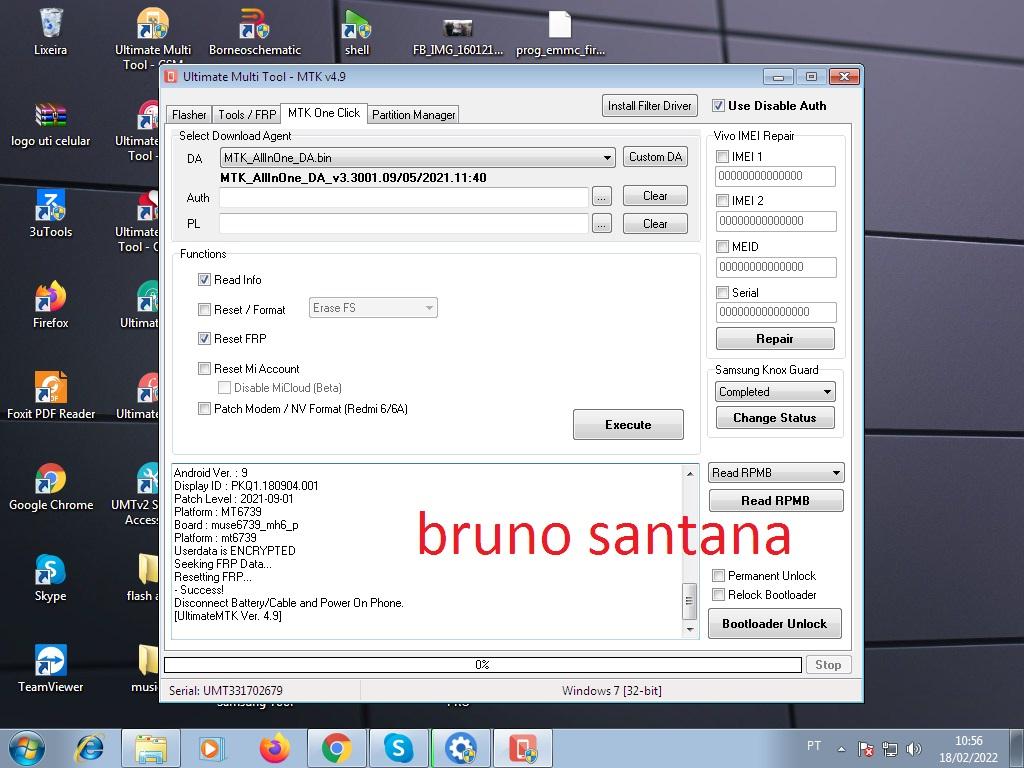1024x768 pixels.
Task: Browse for a PL file
Action: [601, 224]
